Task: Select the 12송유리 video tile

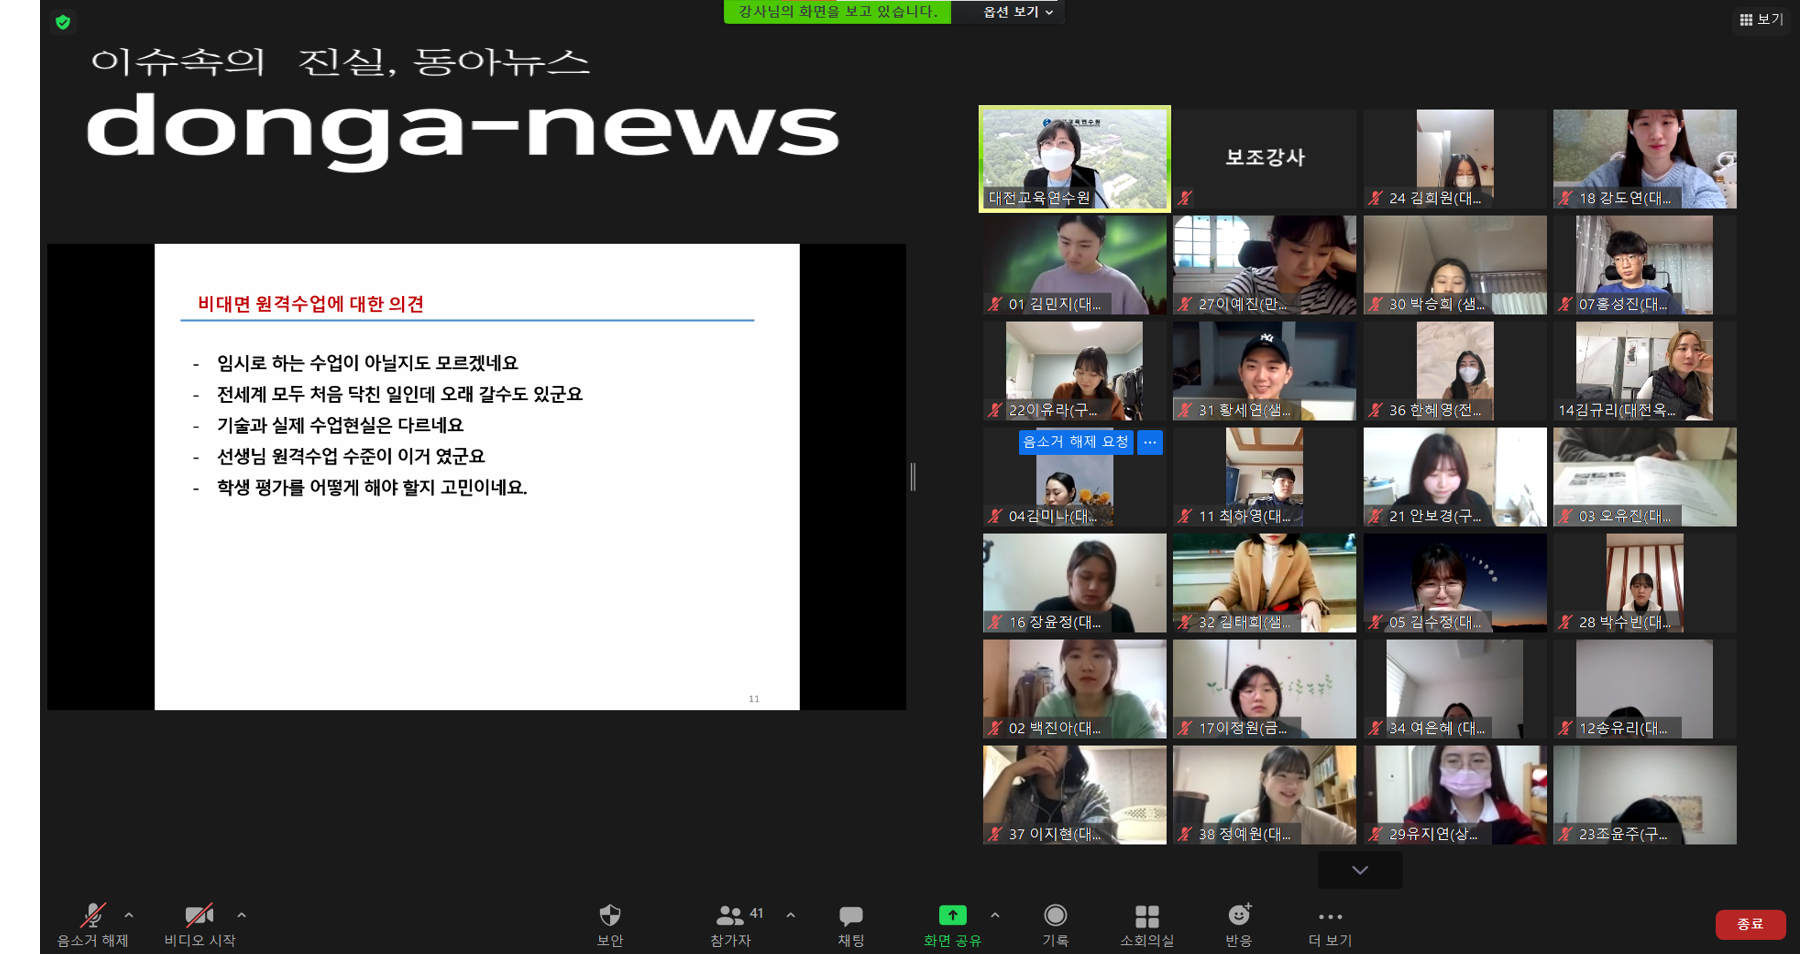Action: pos(1645,689)
